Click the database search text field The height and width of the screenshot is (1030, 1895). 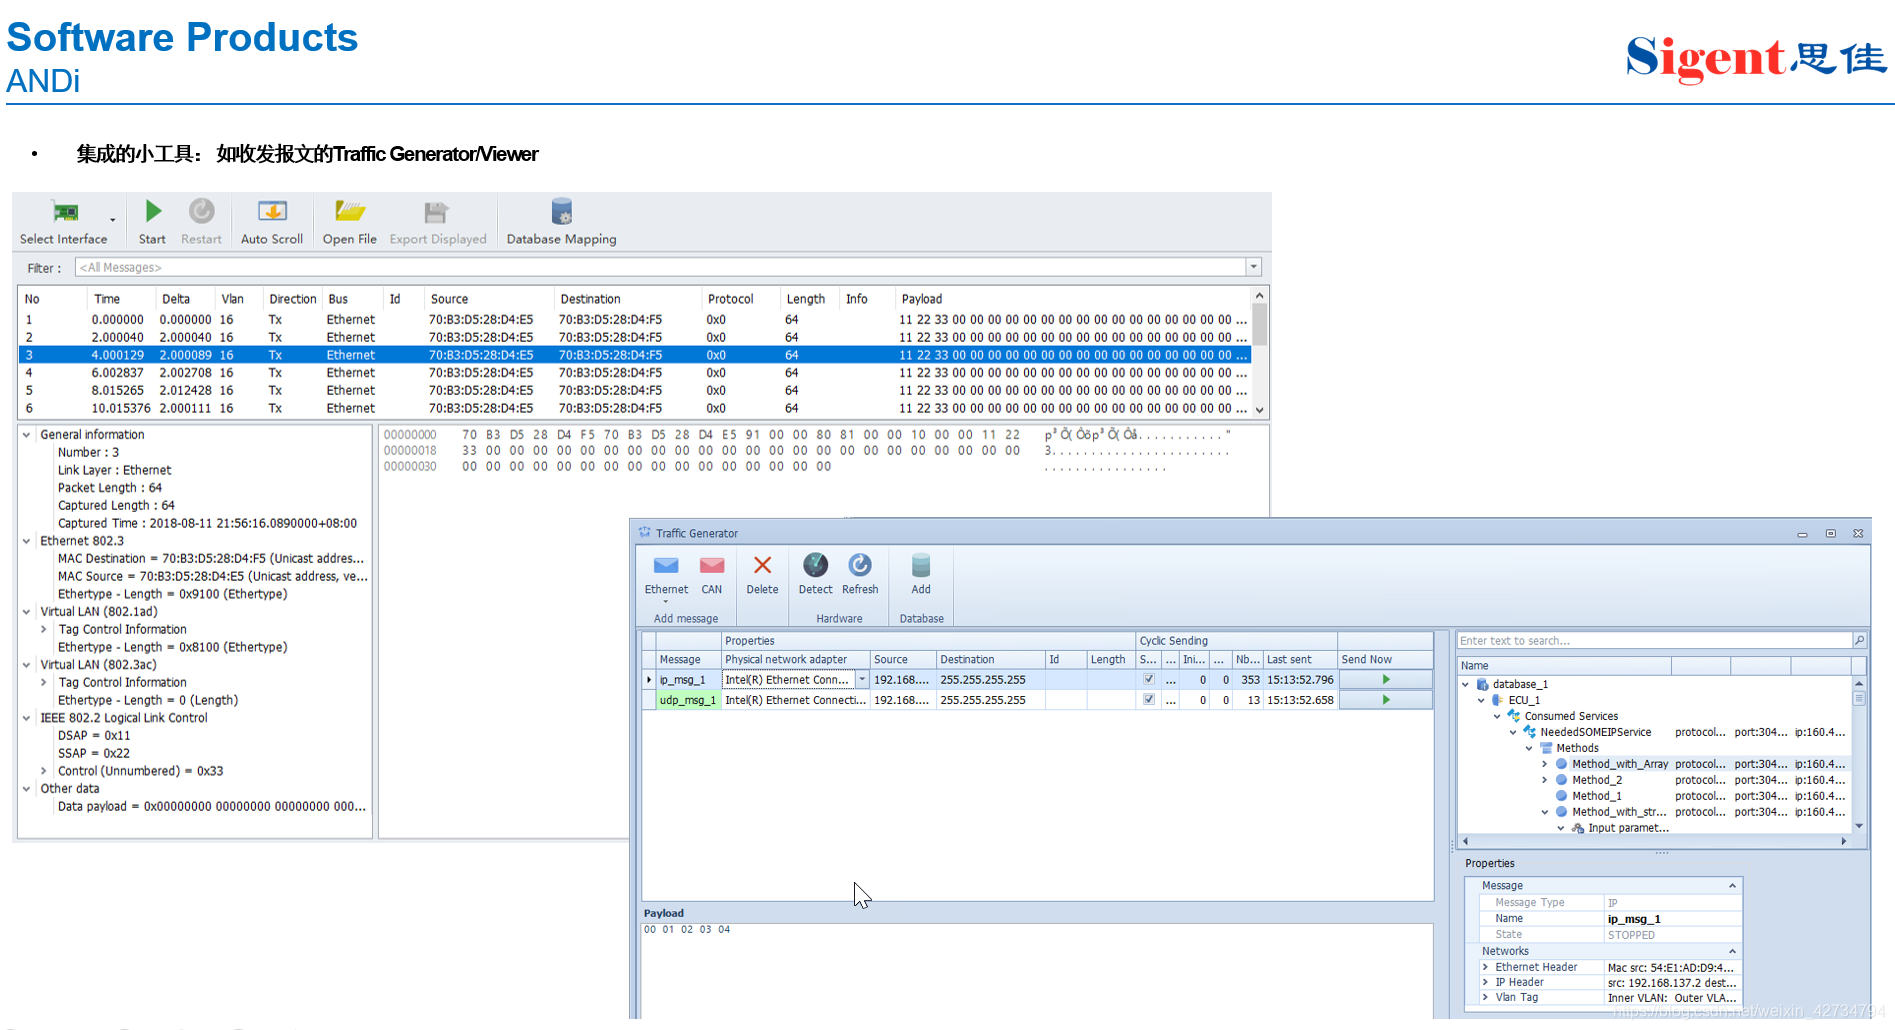pyautogui.click(x=1654, y=640)
